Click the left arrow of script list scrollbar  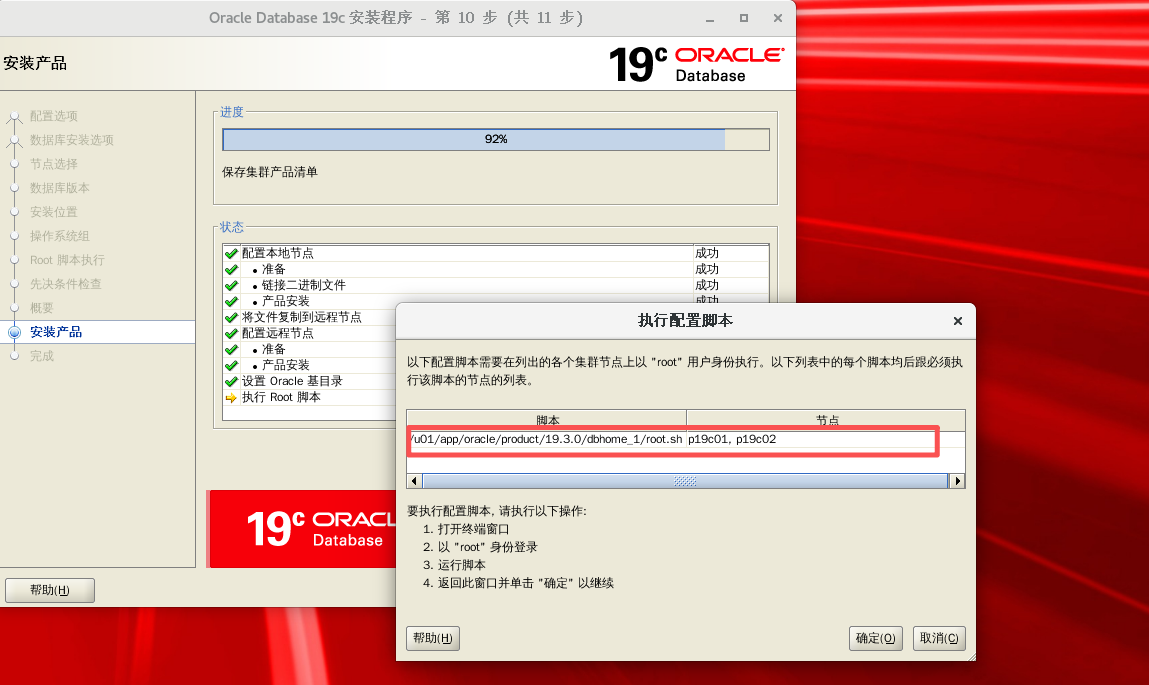click(x=415, y=481)
